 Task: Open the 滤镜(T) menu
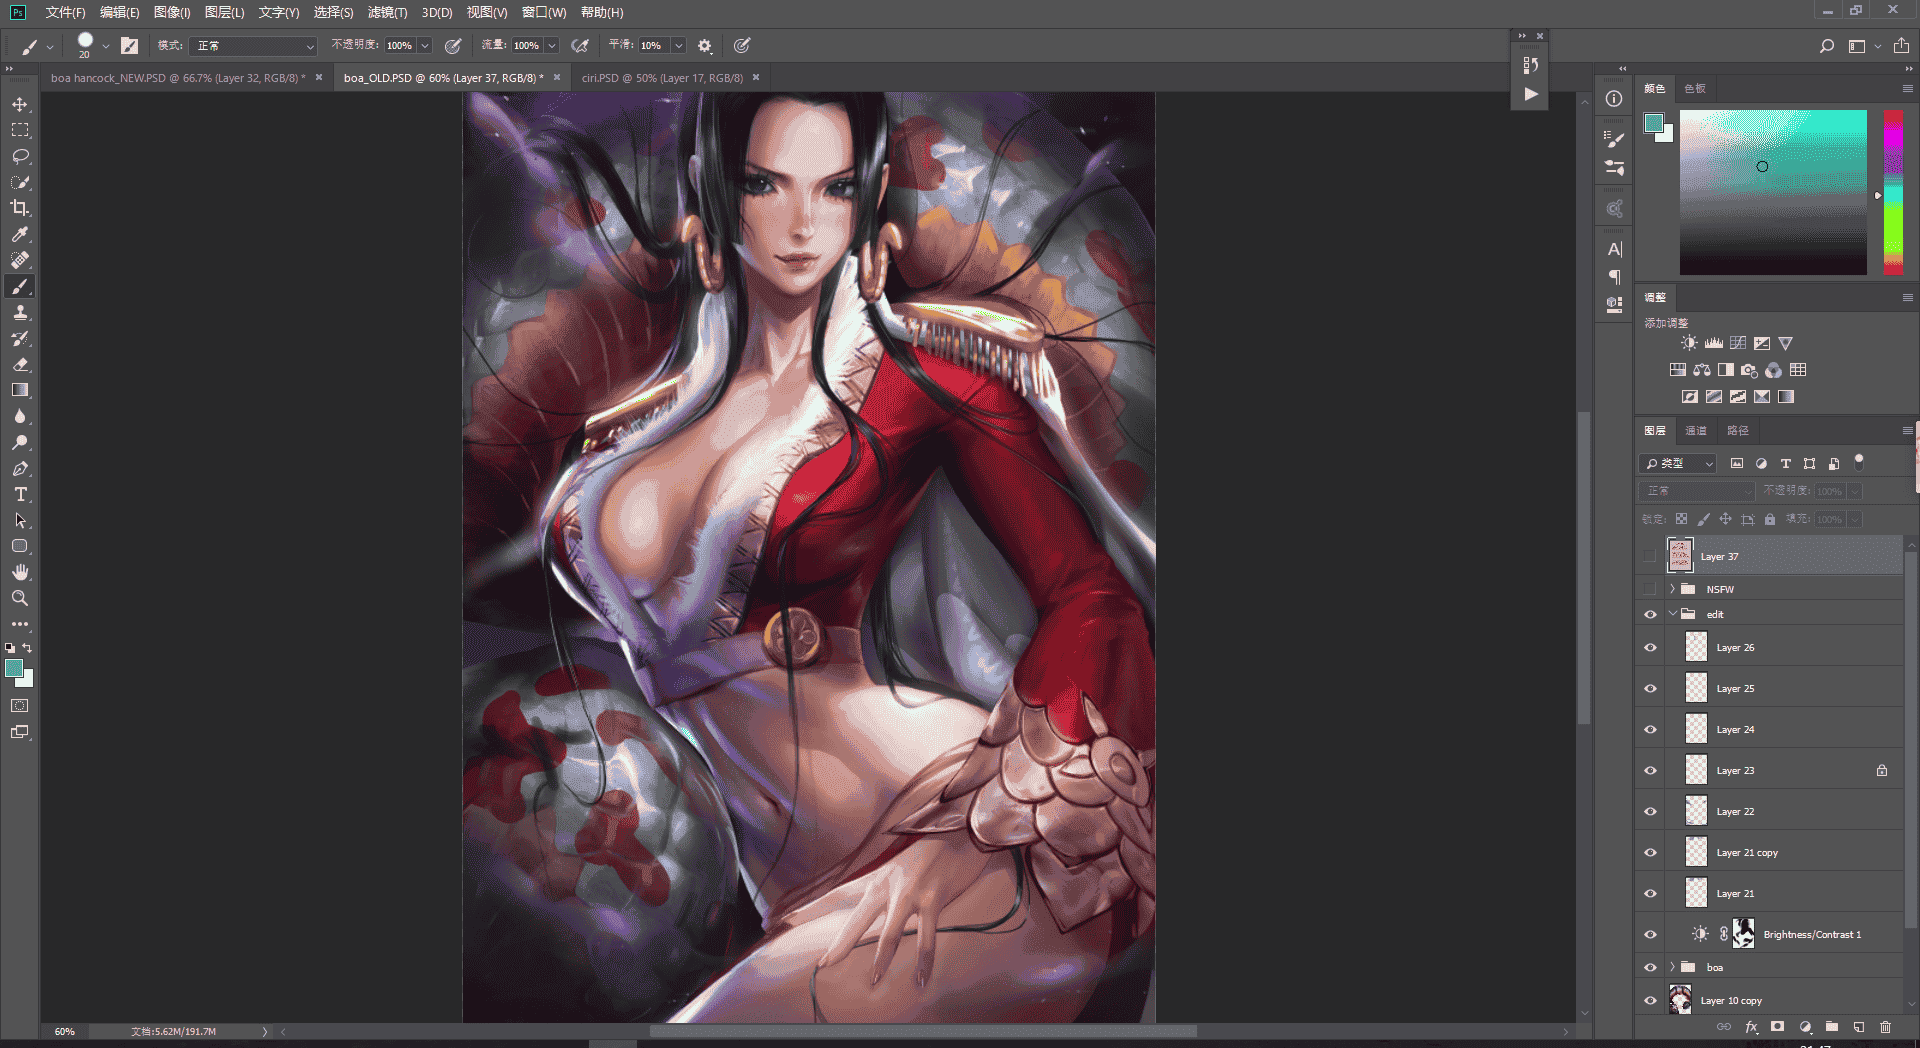click(387, 12)
